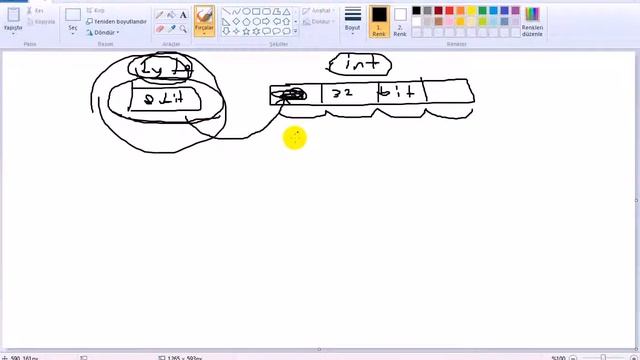Select the Magnifier tool
This screenshot has width=640, height=360.
pyautogui.click(x=183, y=29)
